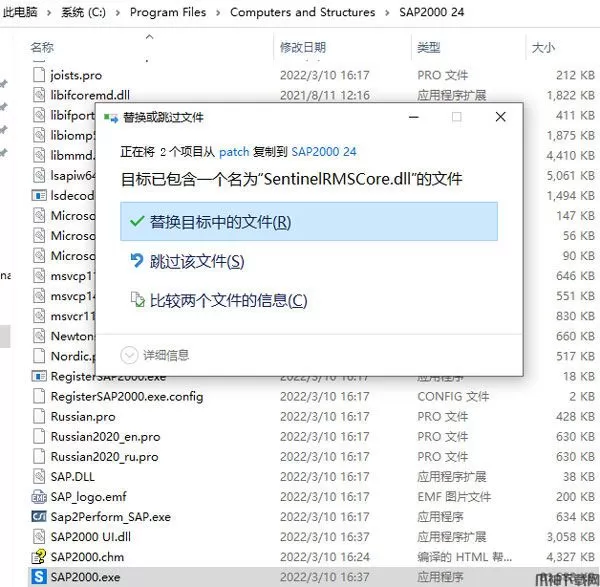Navigate to This PC in breadcrumb
This screenshot has width=600, height=587.
(x=20, y=12)
